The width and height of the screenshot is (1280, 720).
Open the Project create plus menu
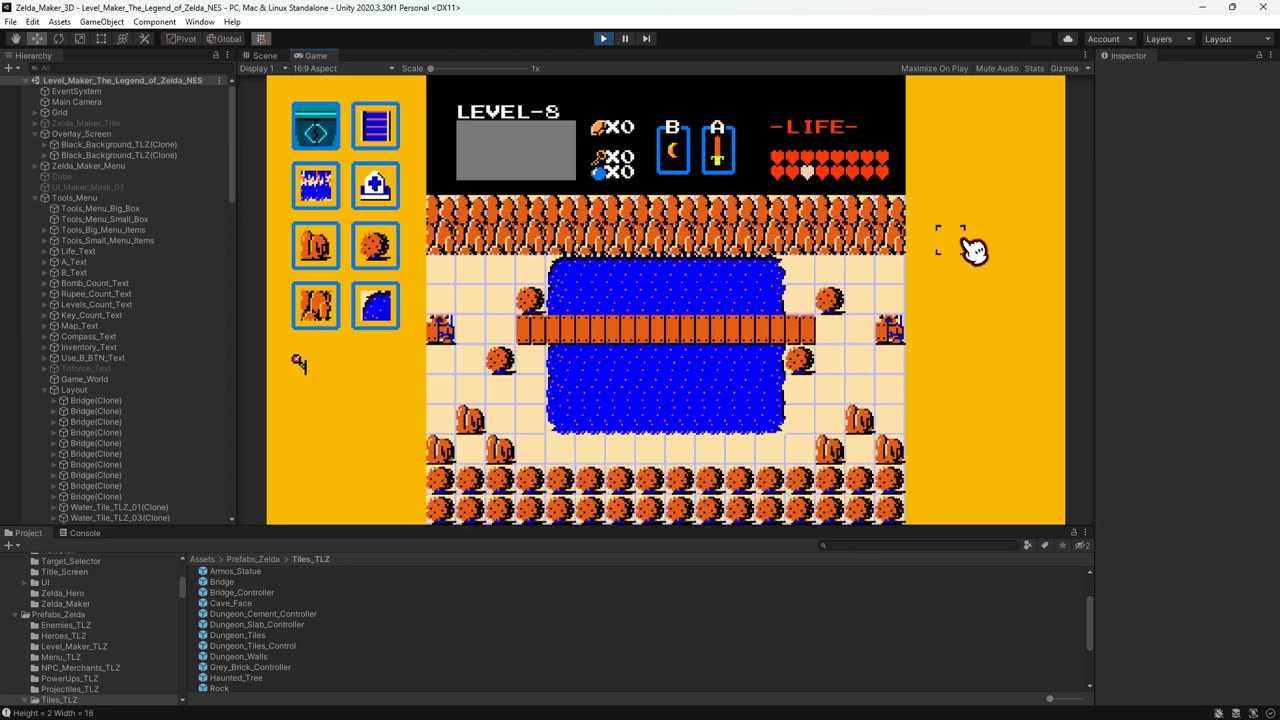[10, 545]
